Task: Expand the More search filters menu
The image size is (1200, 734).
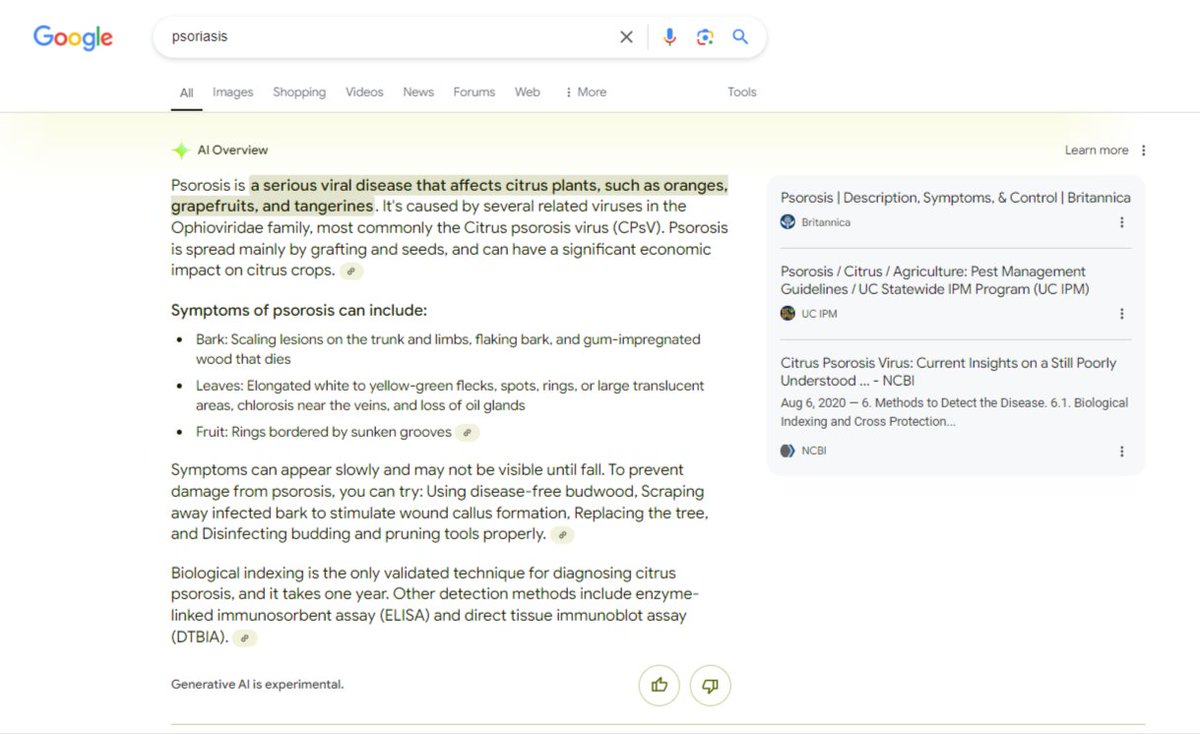Action: point(586,92)
